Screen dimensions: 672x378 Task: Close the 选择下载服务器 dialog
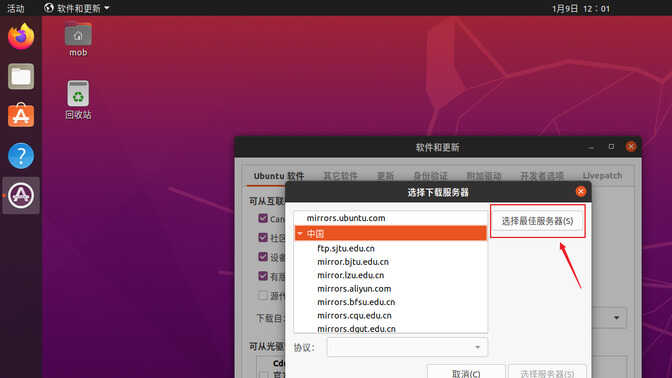(x=581, y=192)
